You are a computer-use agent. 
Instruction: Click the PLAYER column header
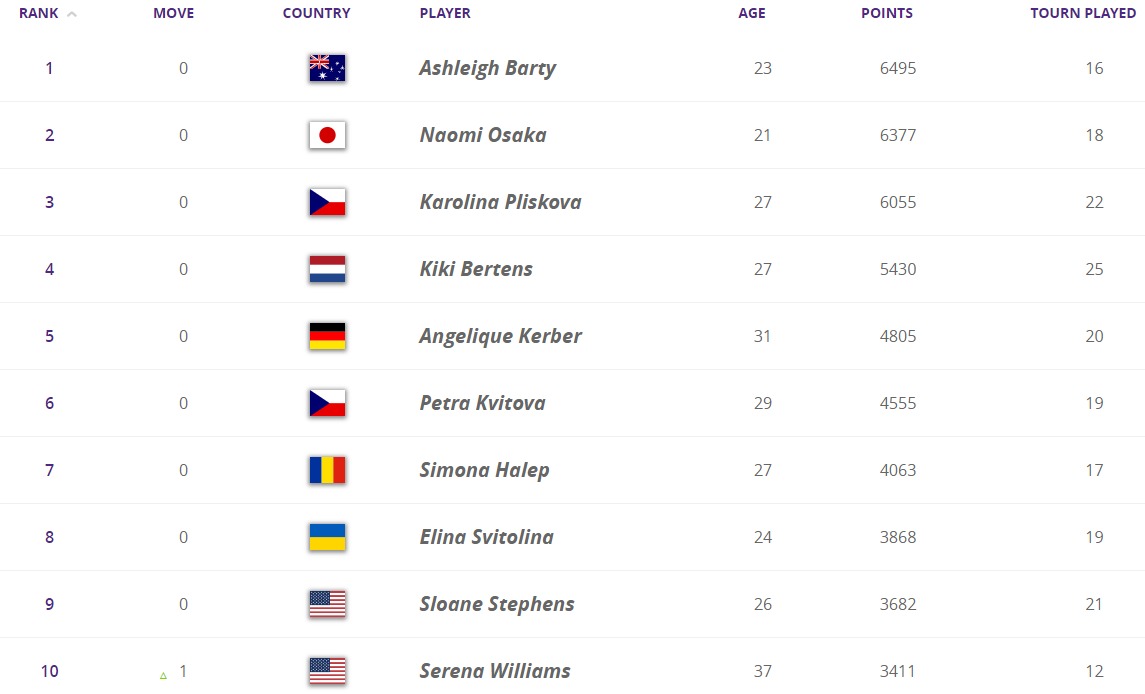coord(445,13)
